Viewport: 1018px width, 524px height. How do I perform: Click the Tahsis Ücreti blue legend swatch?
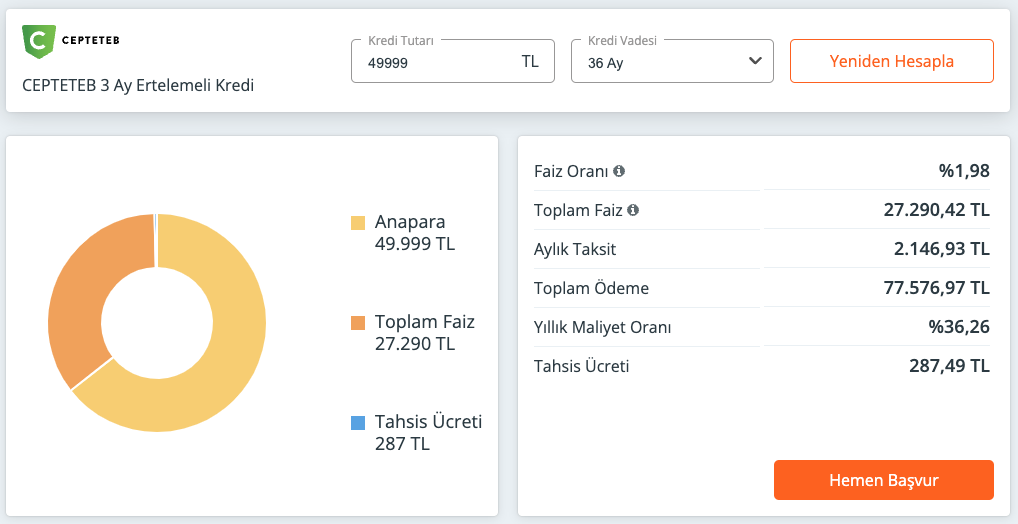pyautogui.click(x=358, y=423)
